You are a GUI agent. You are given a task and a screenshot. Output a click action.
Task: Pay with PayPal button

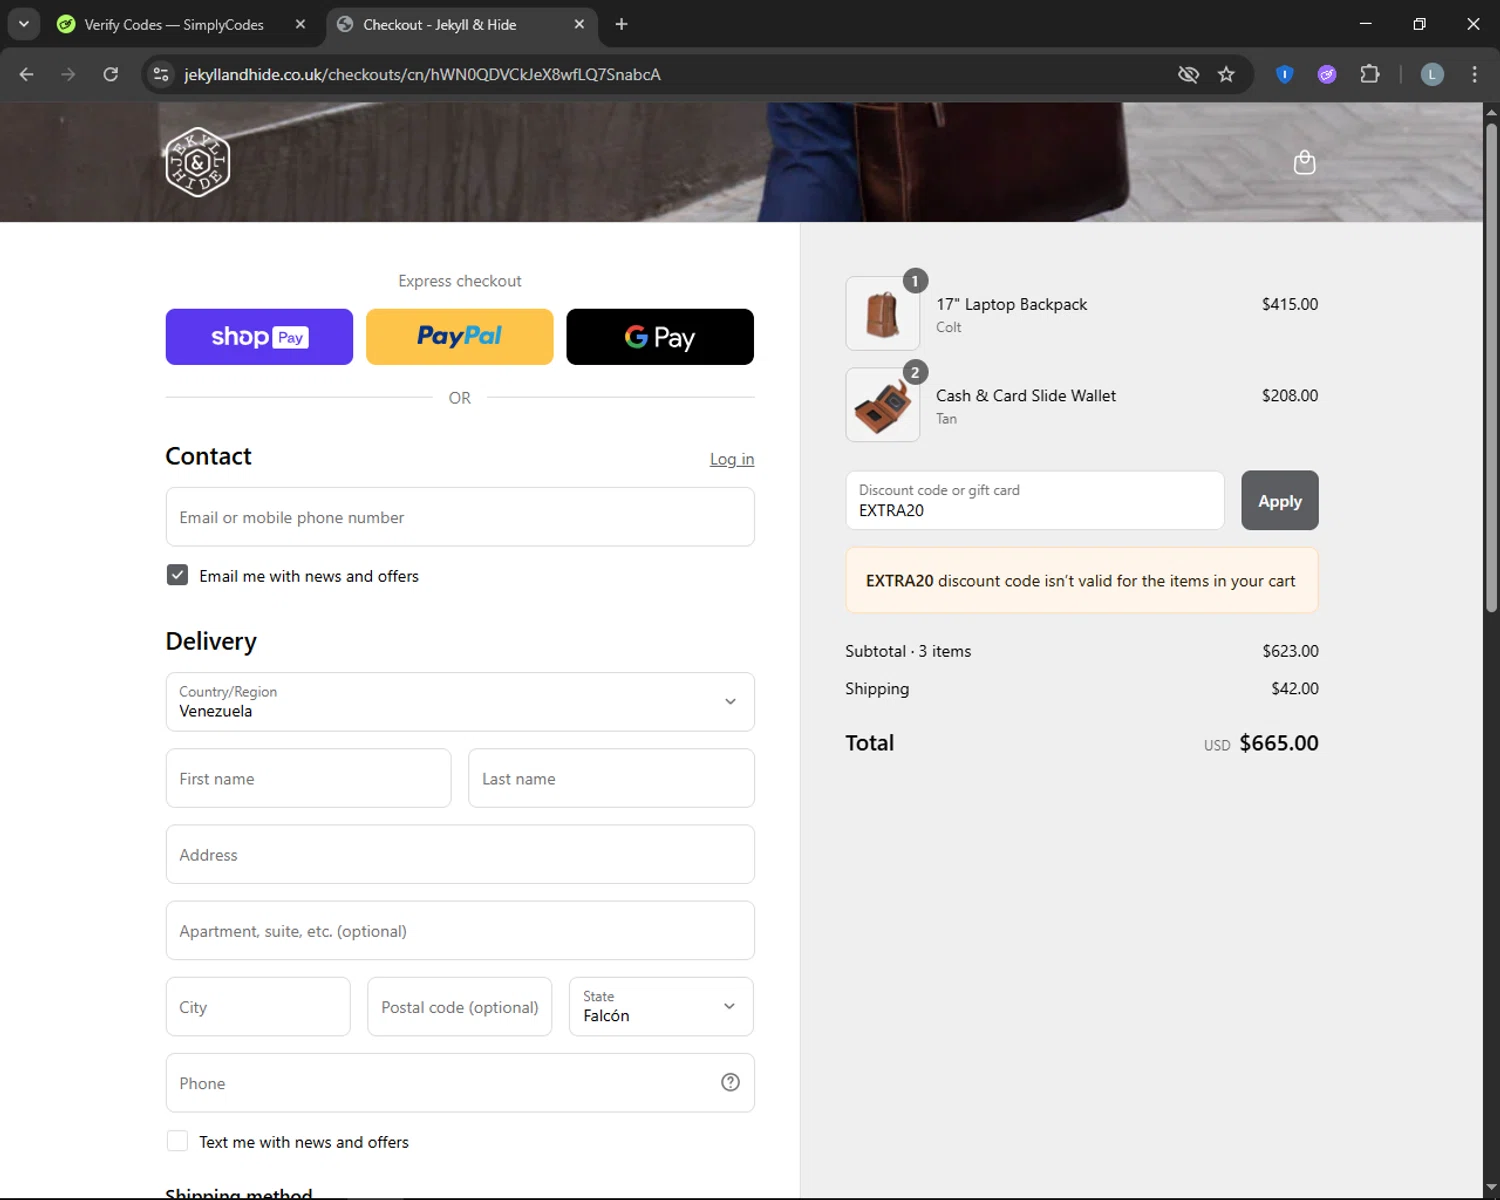tap(460, 337)
